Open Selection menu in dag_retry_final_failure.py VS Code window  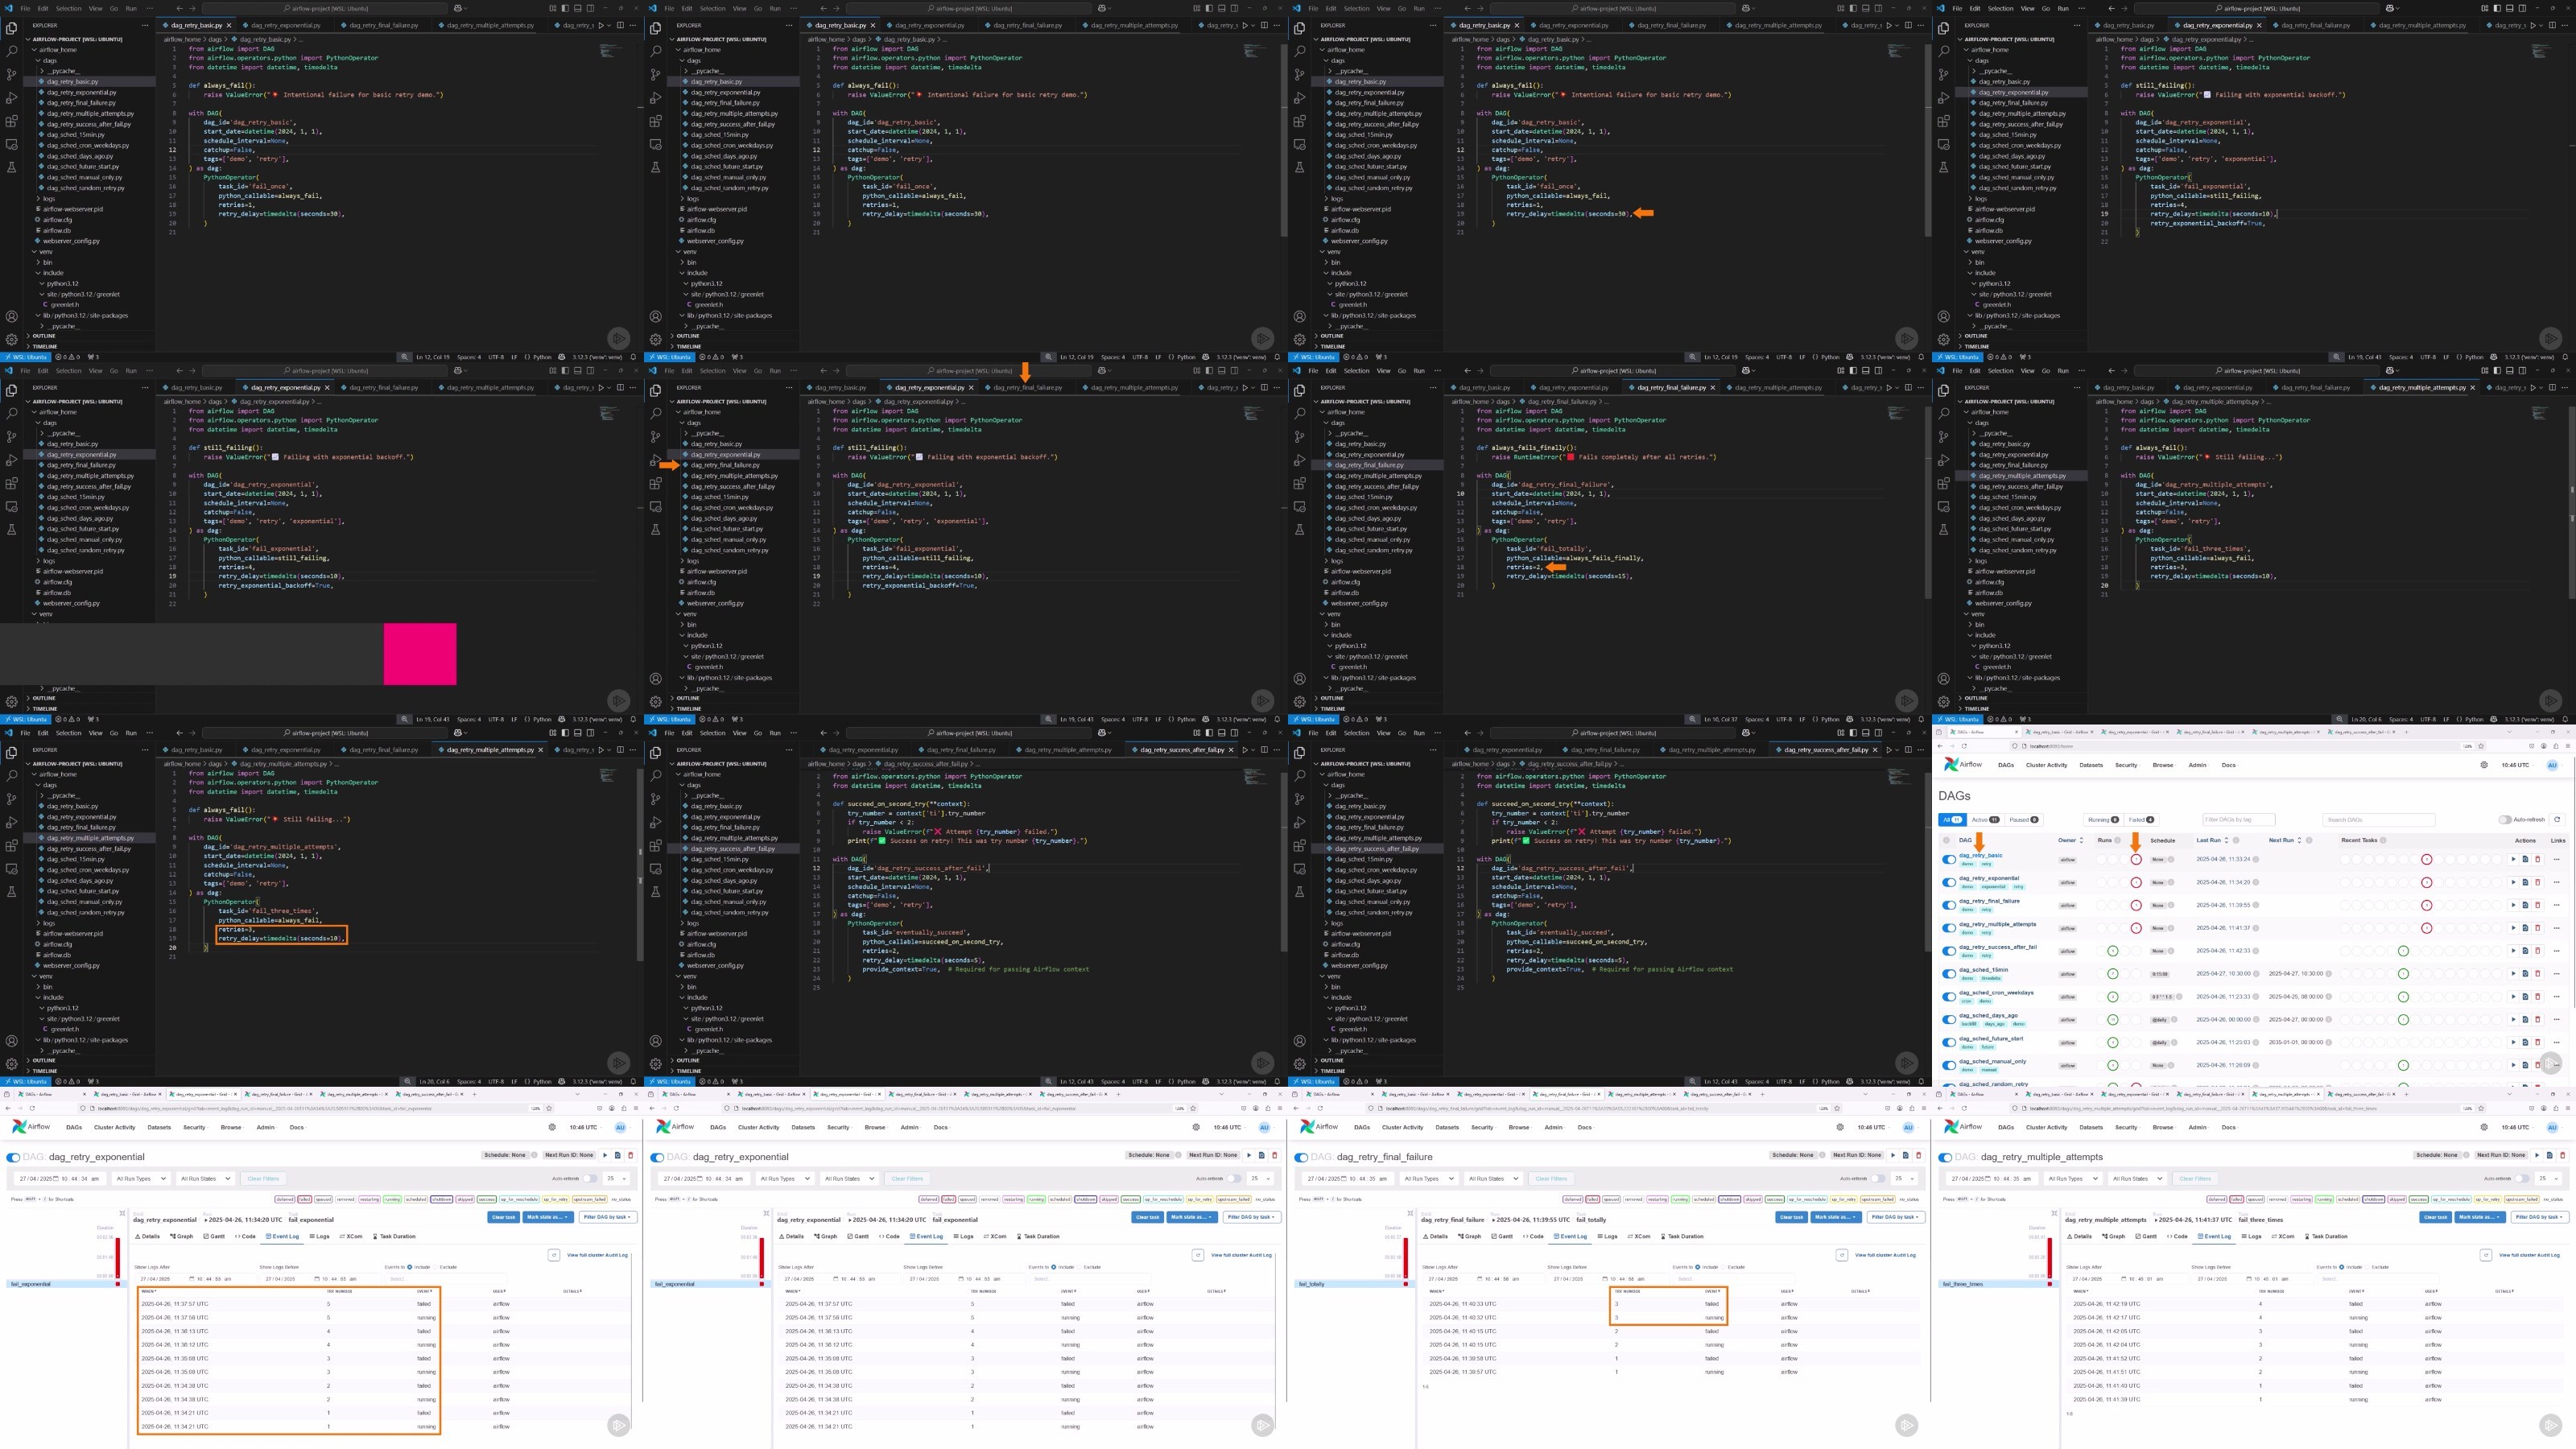[1357, 371]
